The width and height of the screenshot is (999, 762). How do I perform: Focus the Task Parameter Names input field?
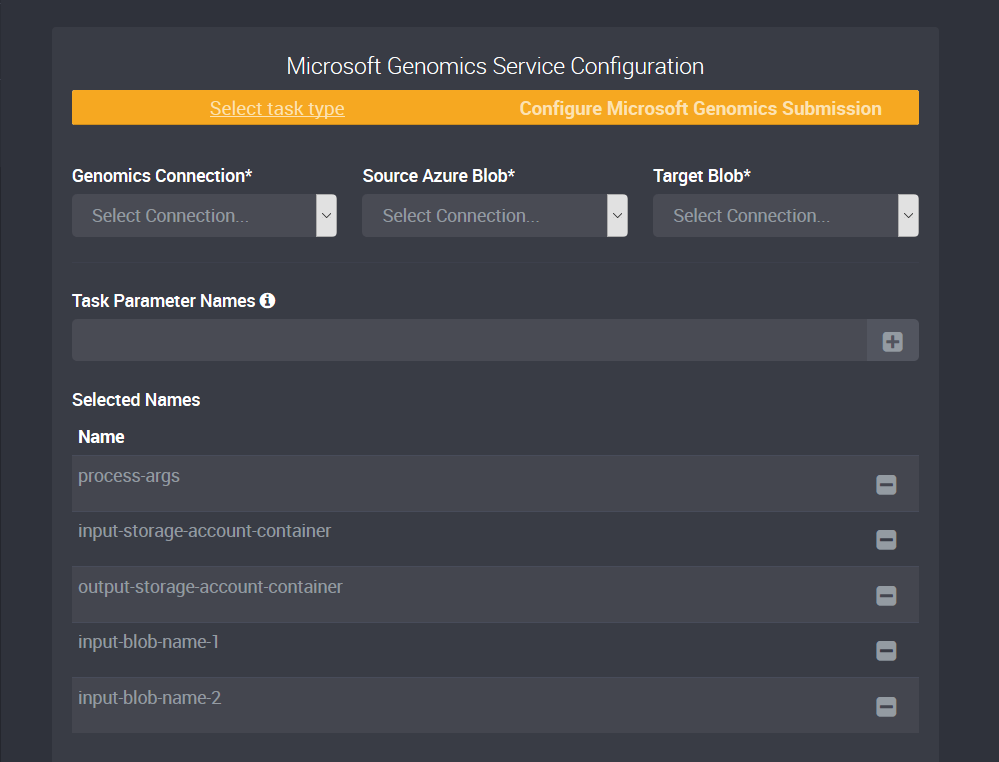point(470,340)
